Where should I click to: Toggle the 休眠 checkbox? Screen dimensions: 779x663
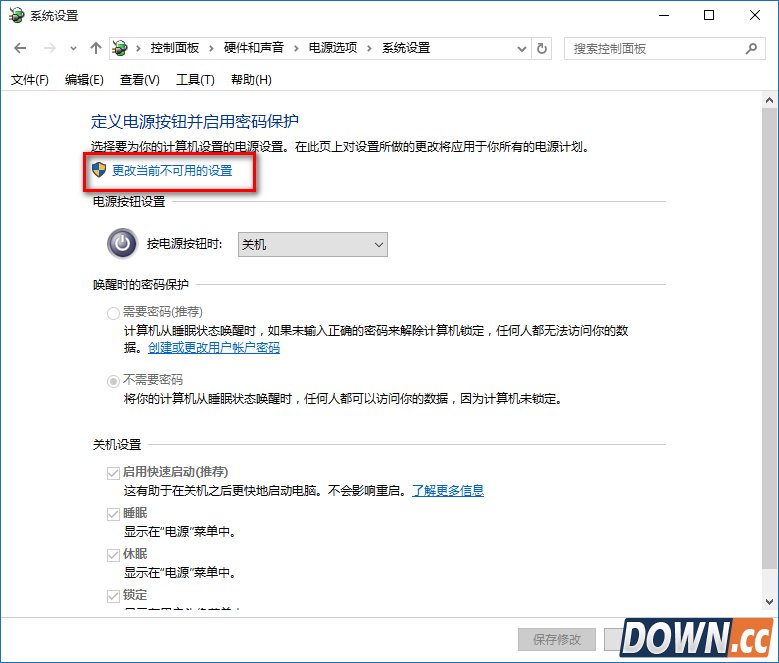point(113,555)
